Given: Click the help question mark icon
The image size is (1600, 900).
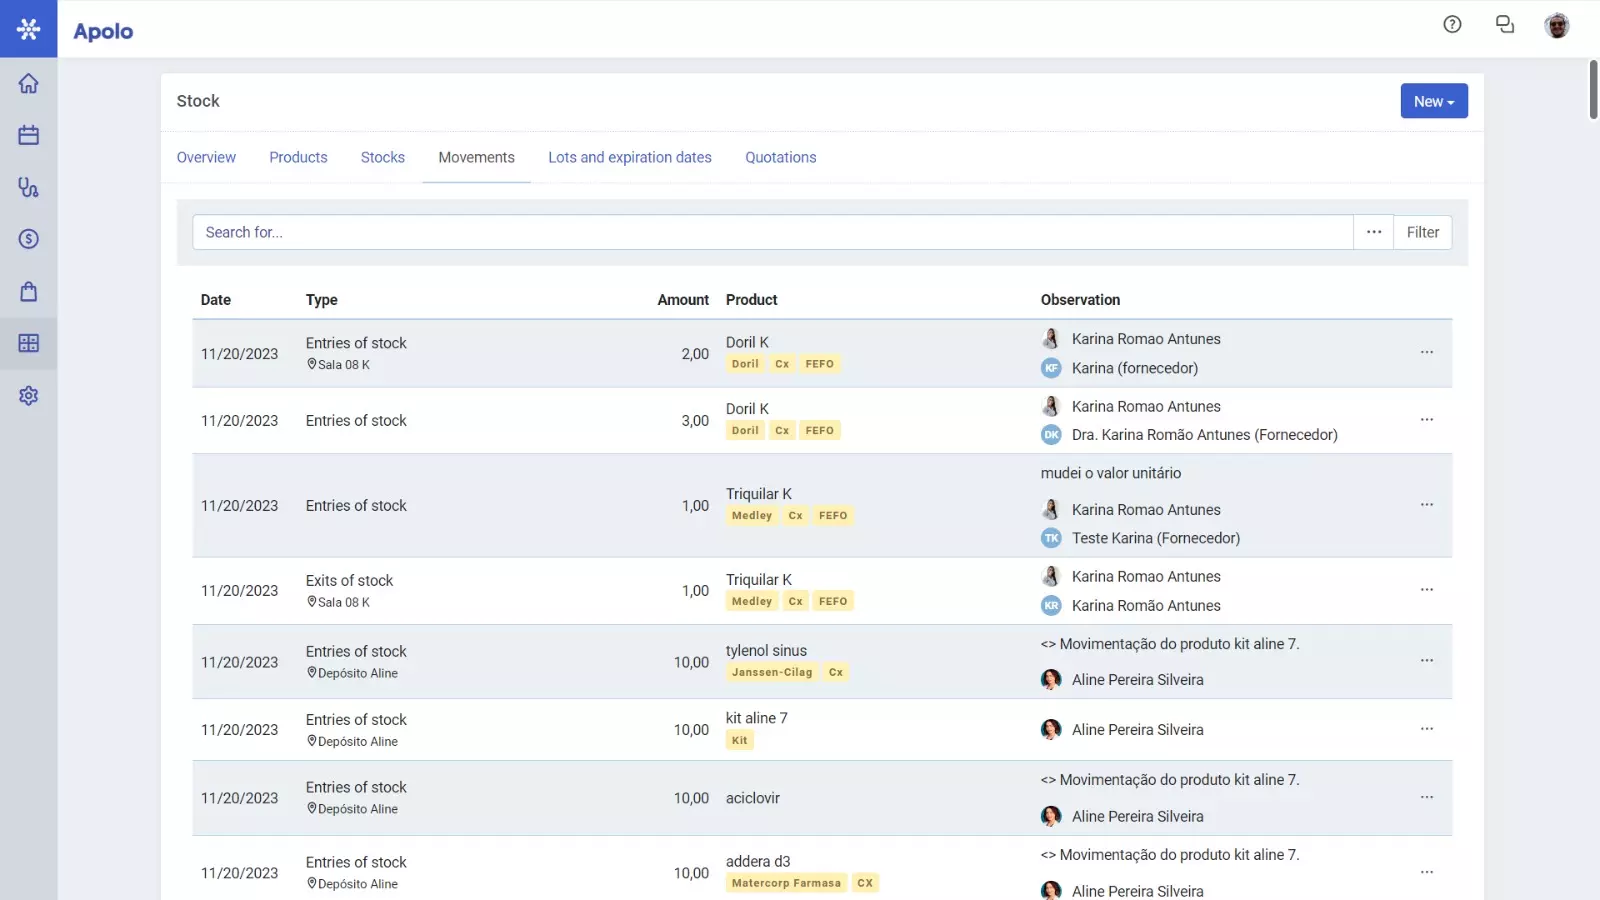Looking at the screenshot, I should [x=1452, y=25].
